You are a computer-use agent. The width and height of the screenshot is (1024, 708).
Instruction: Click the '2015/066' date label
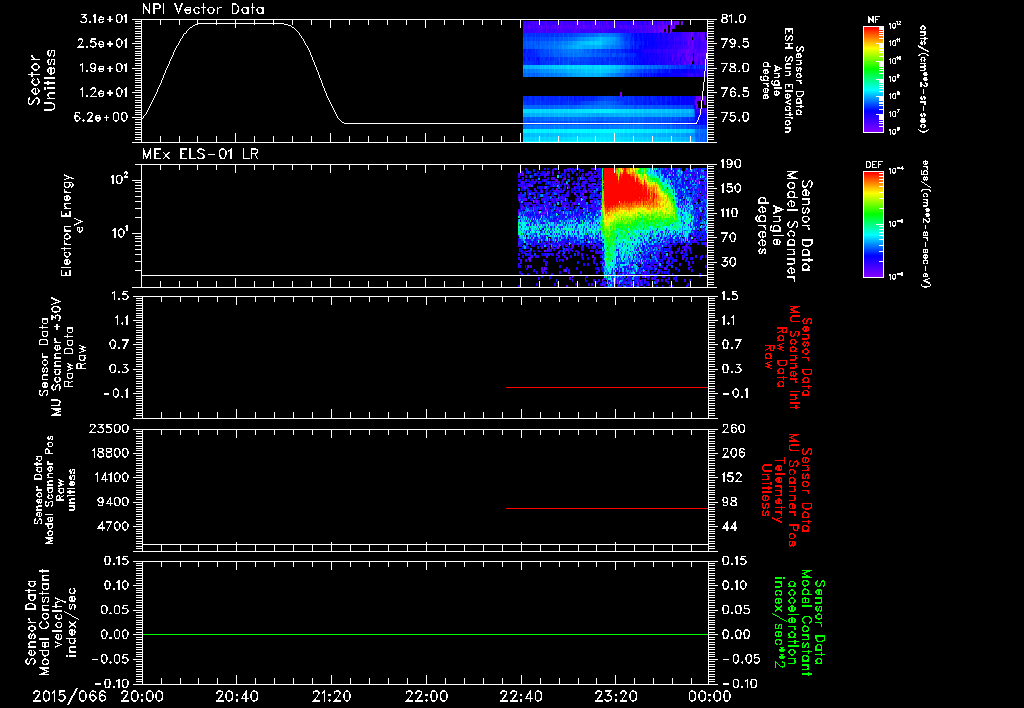point(69,696)
